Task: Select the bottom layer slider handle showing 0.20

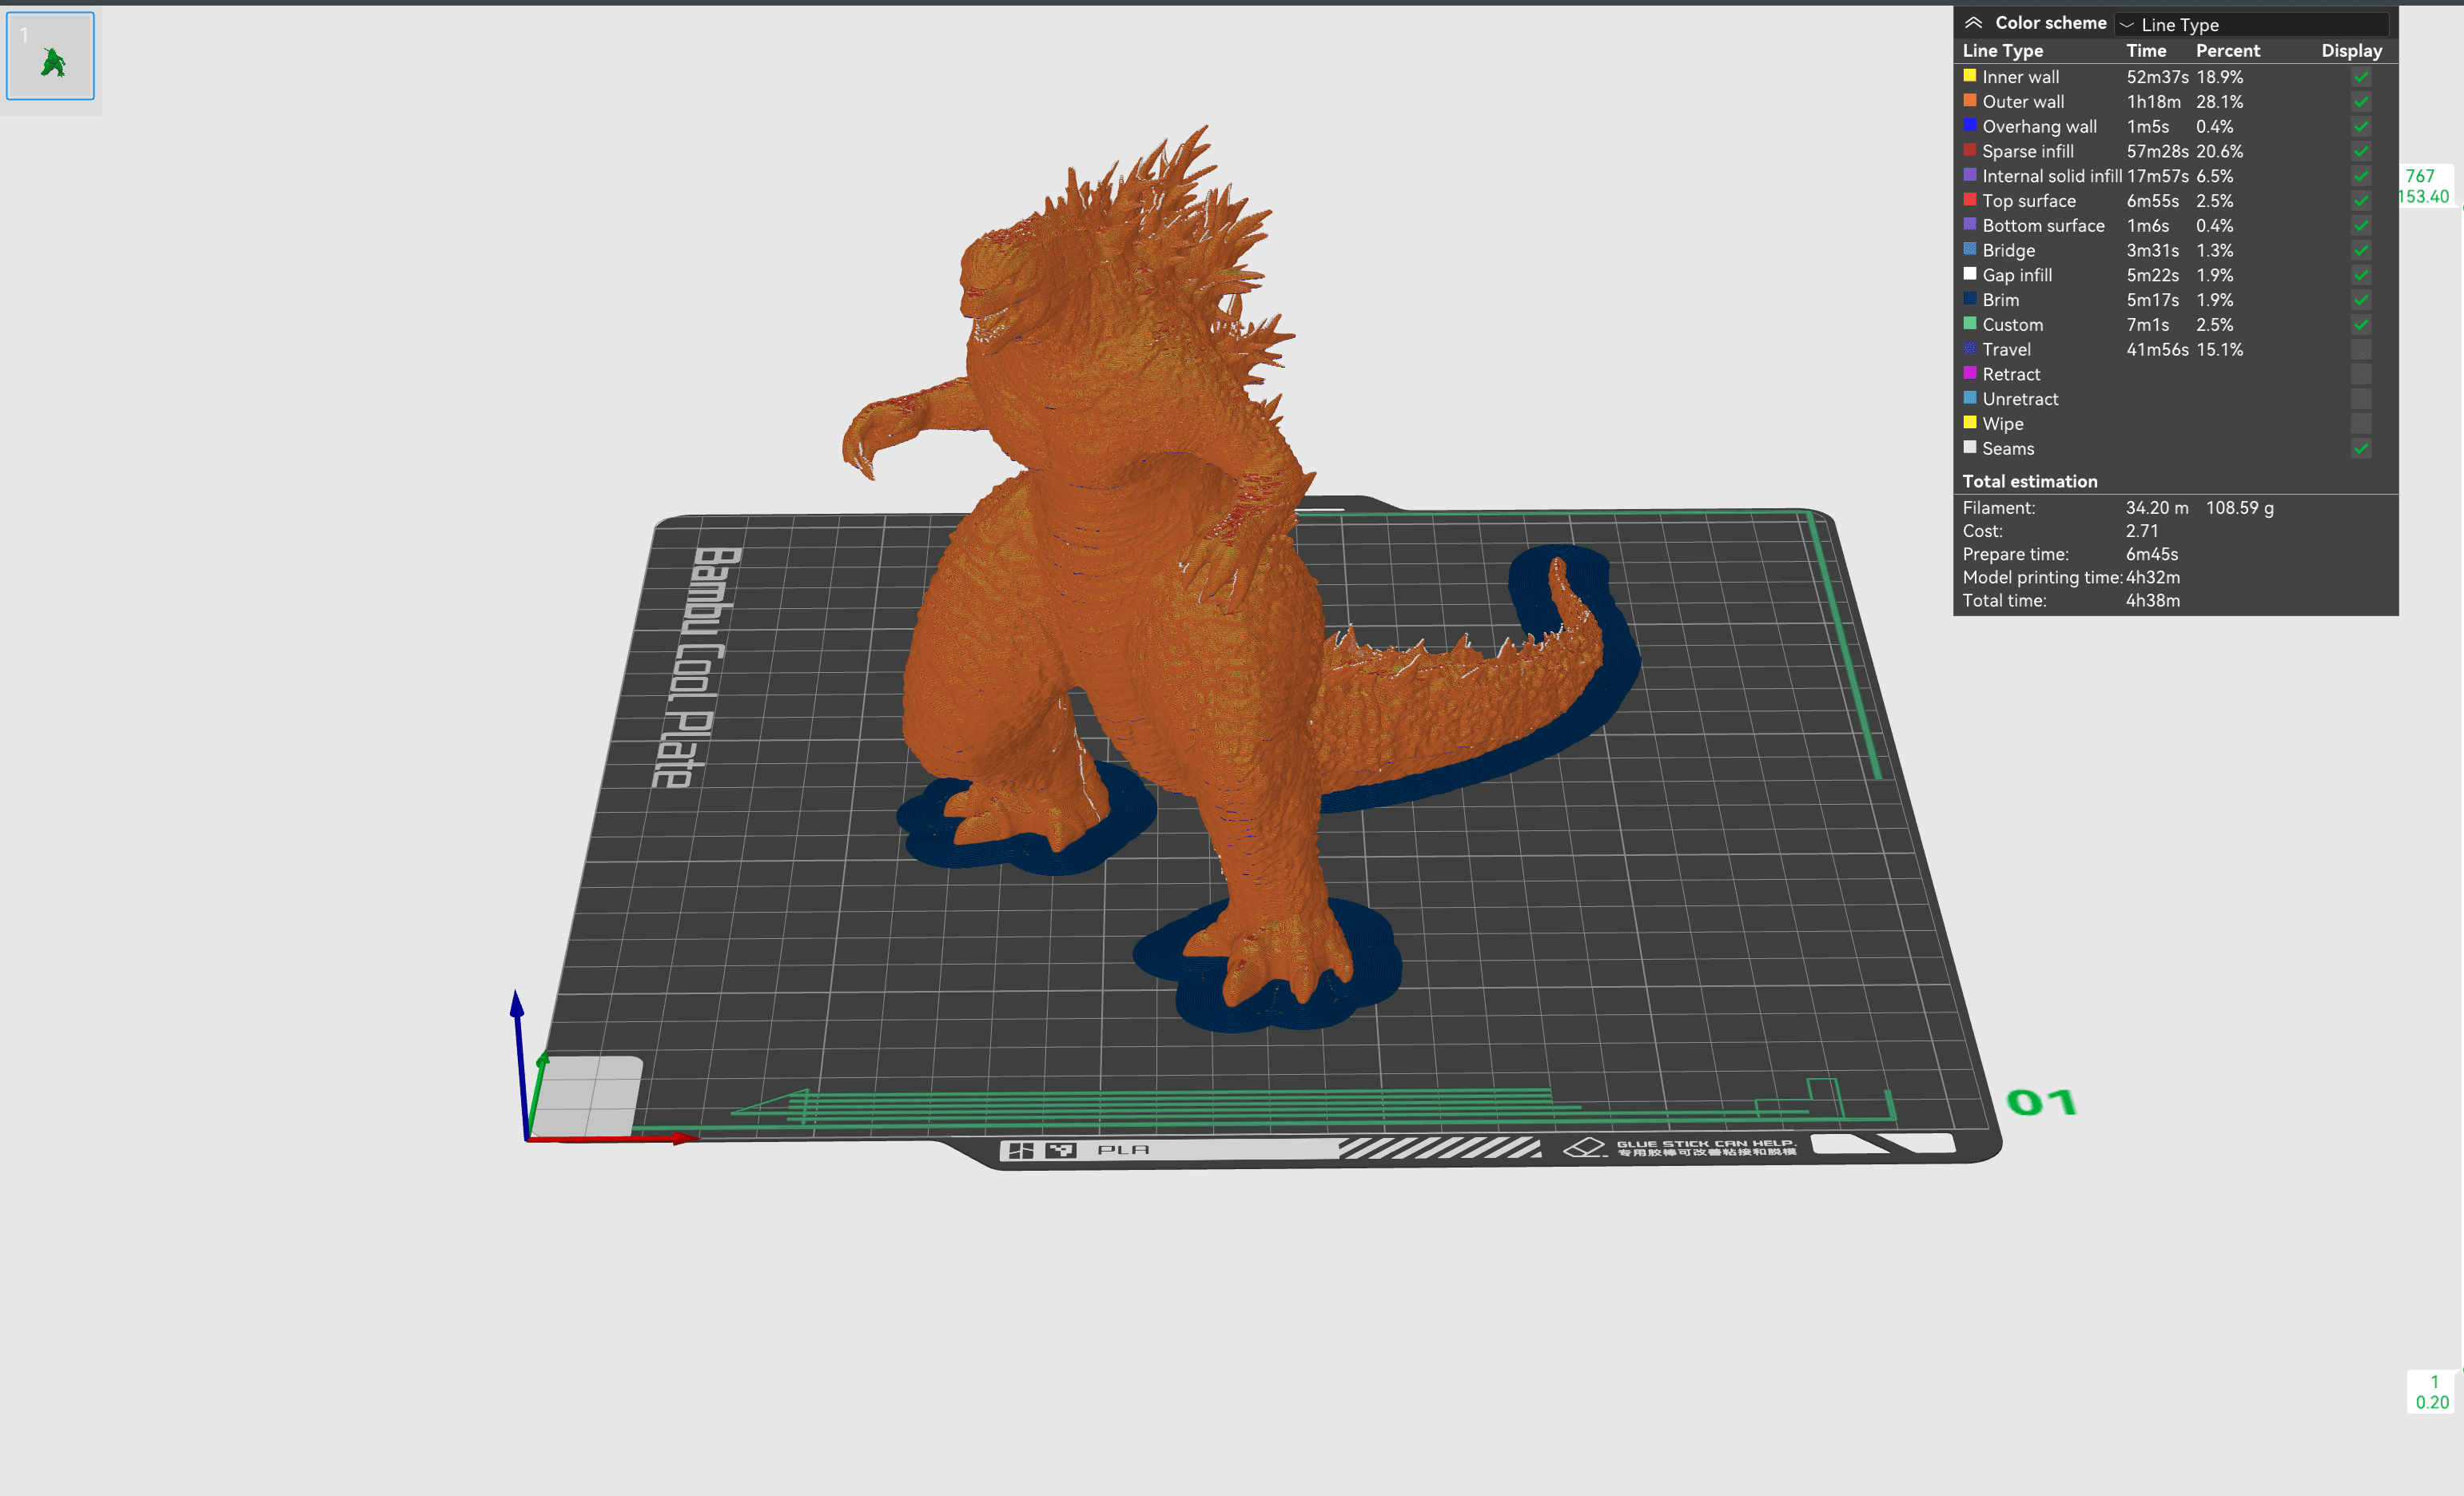Action: pos(2431,1392)
